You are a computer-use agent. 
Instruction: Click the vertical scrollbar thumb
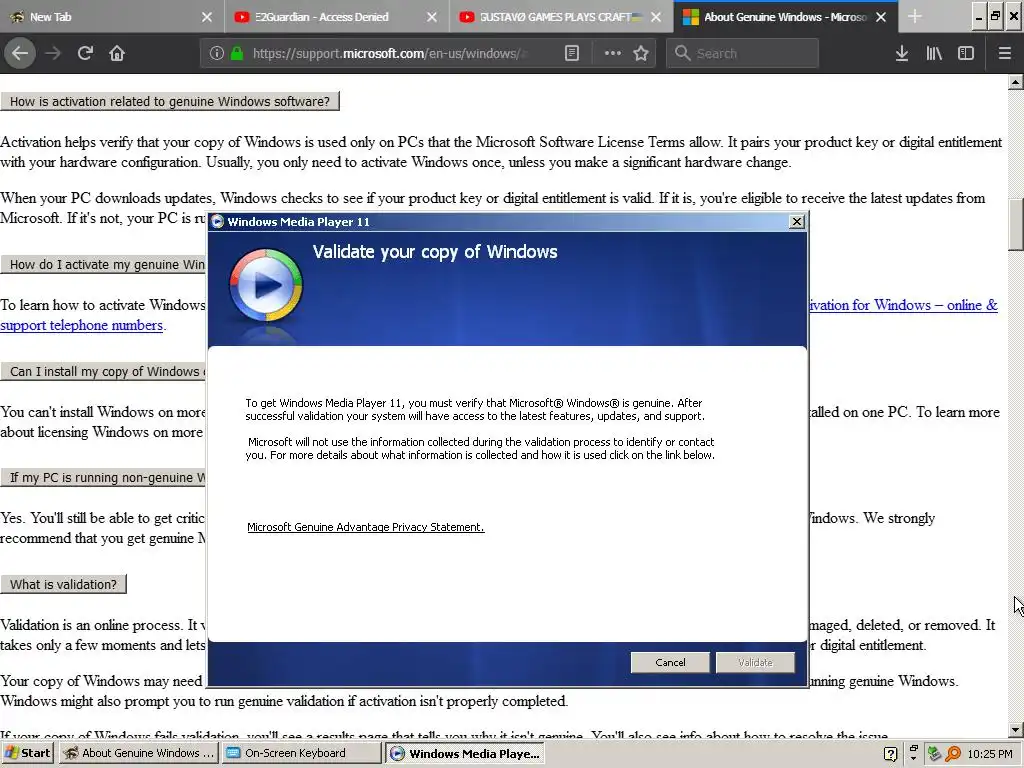(1016, 223)
